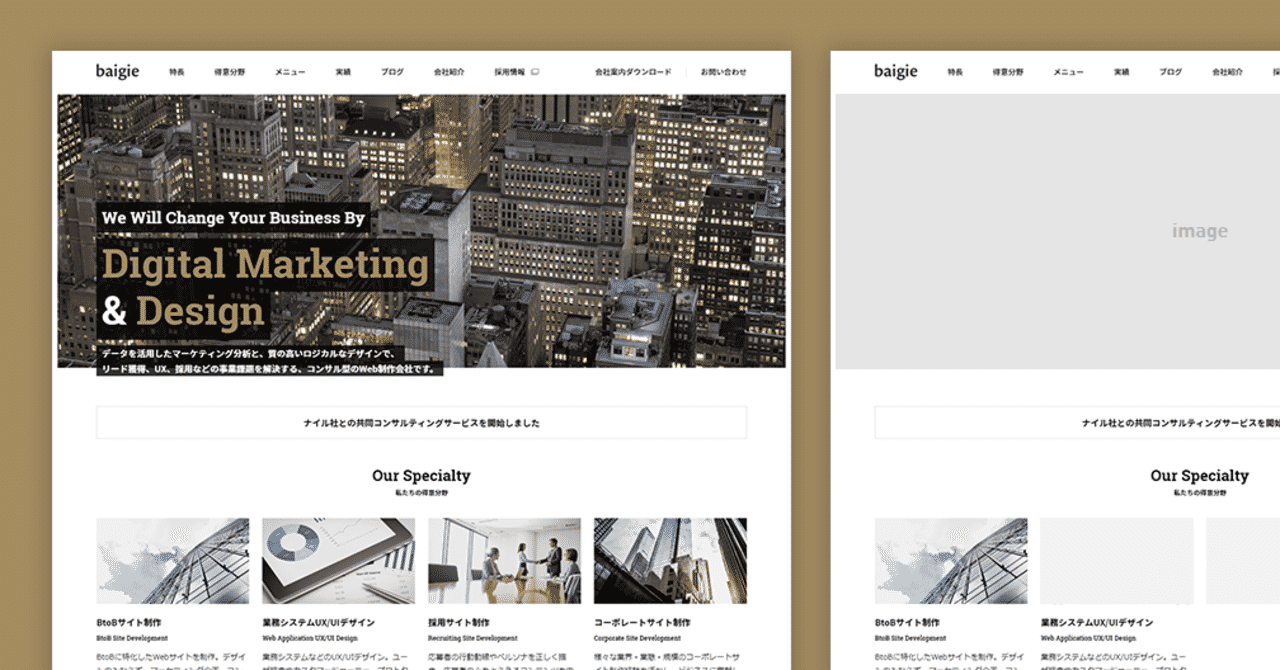Screen dimensions: 1280x670
Task: Open ブログ in the right page navigation
Action: coord(1171,72)
